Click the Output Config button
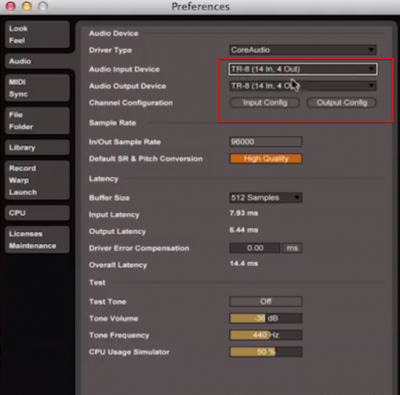The image size is (400, 395). [342, 103]
